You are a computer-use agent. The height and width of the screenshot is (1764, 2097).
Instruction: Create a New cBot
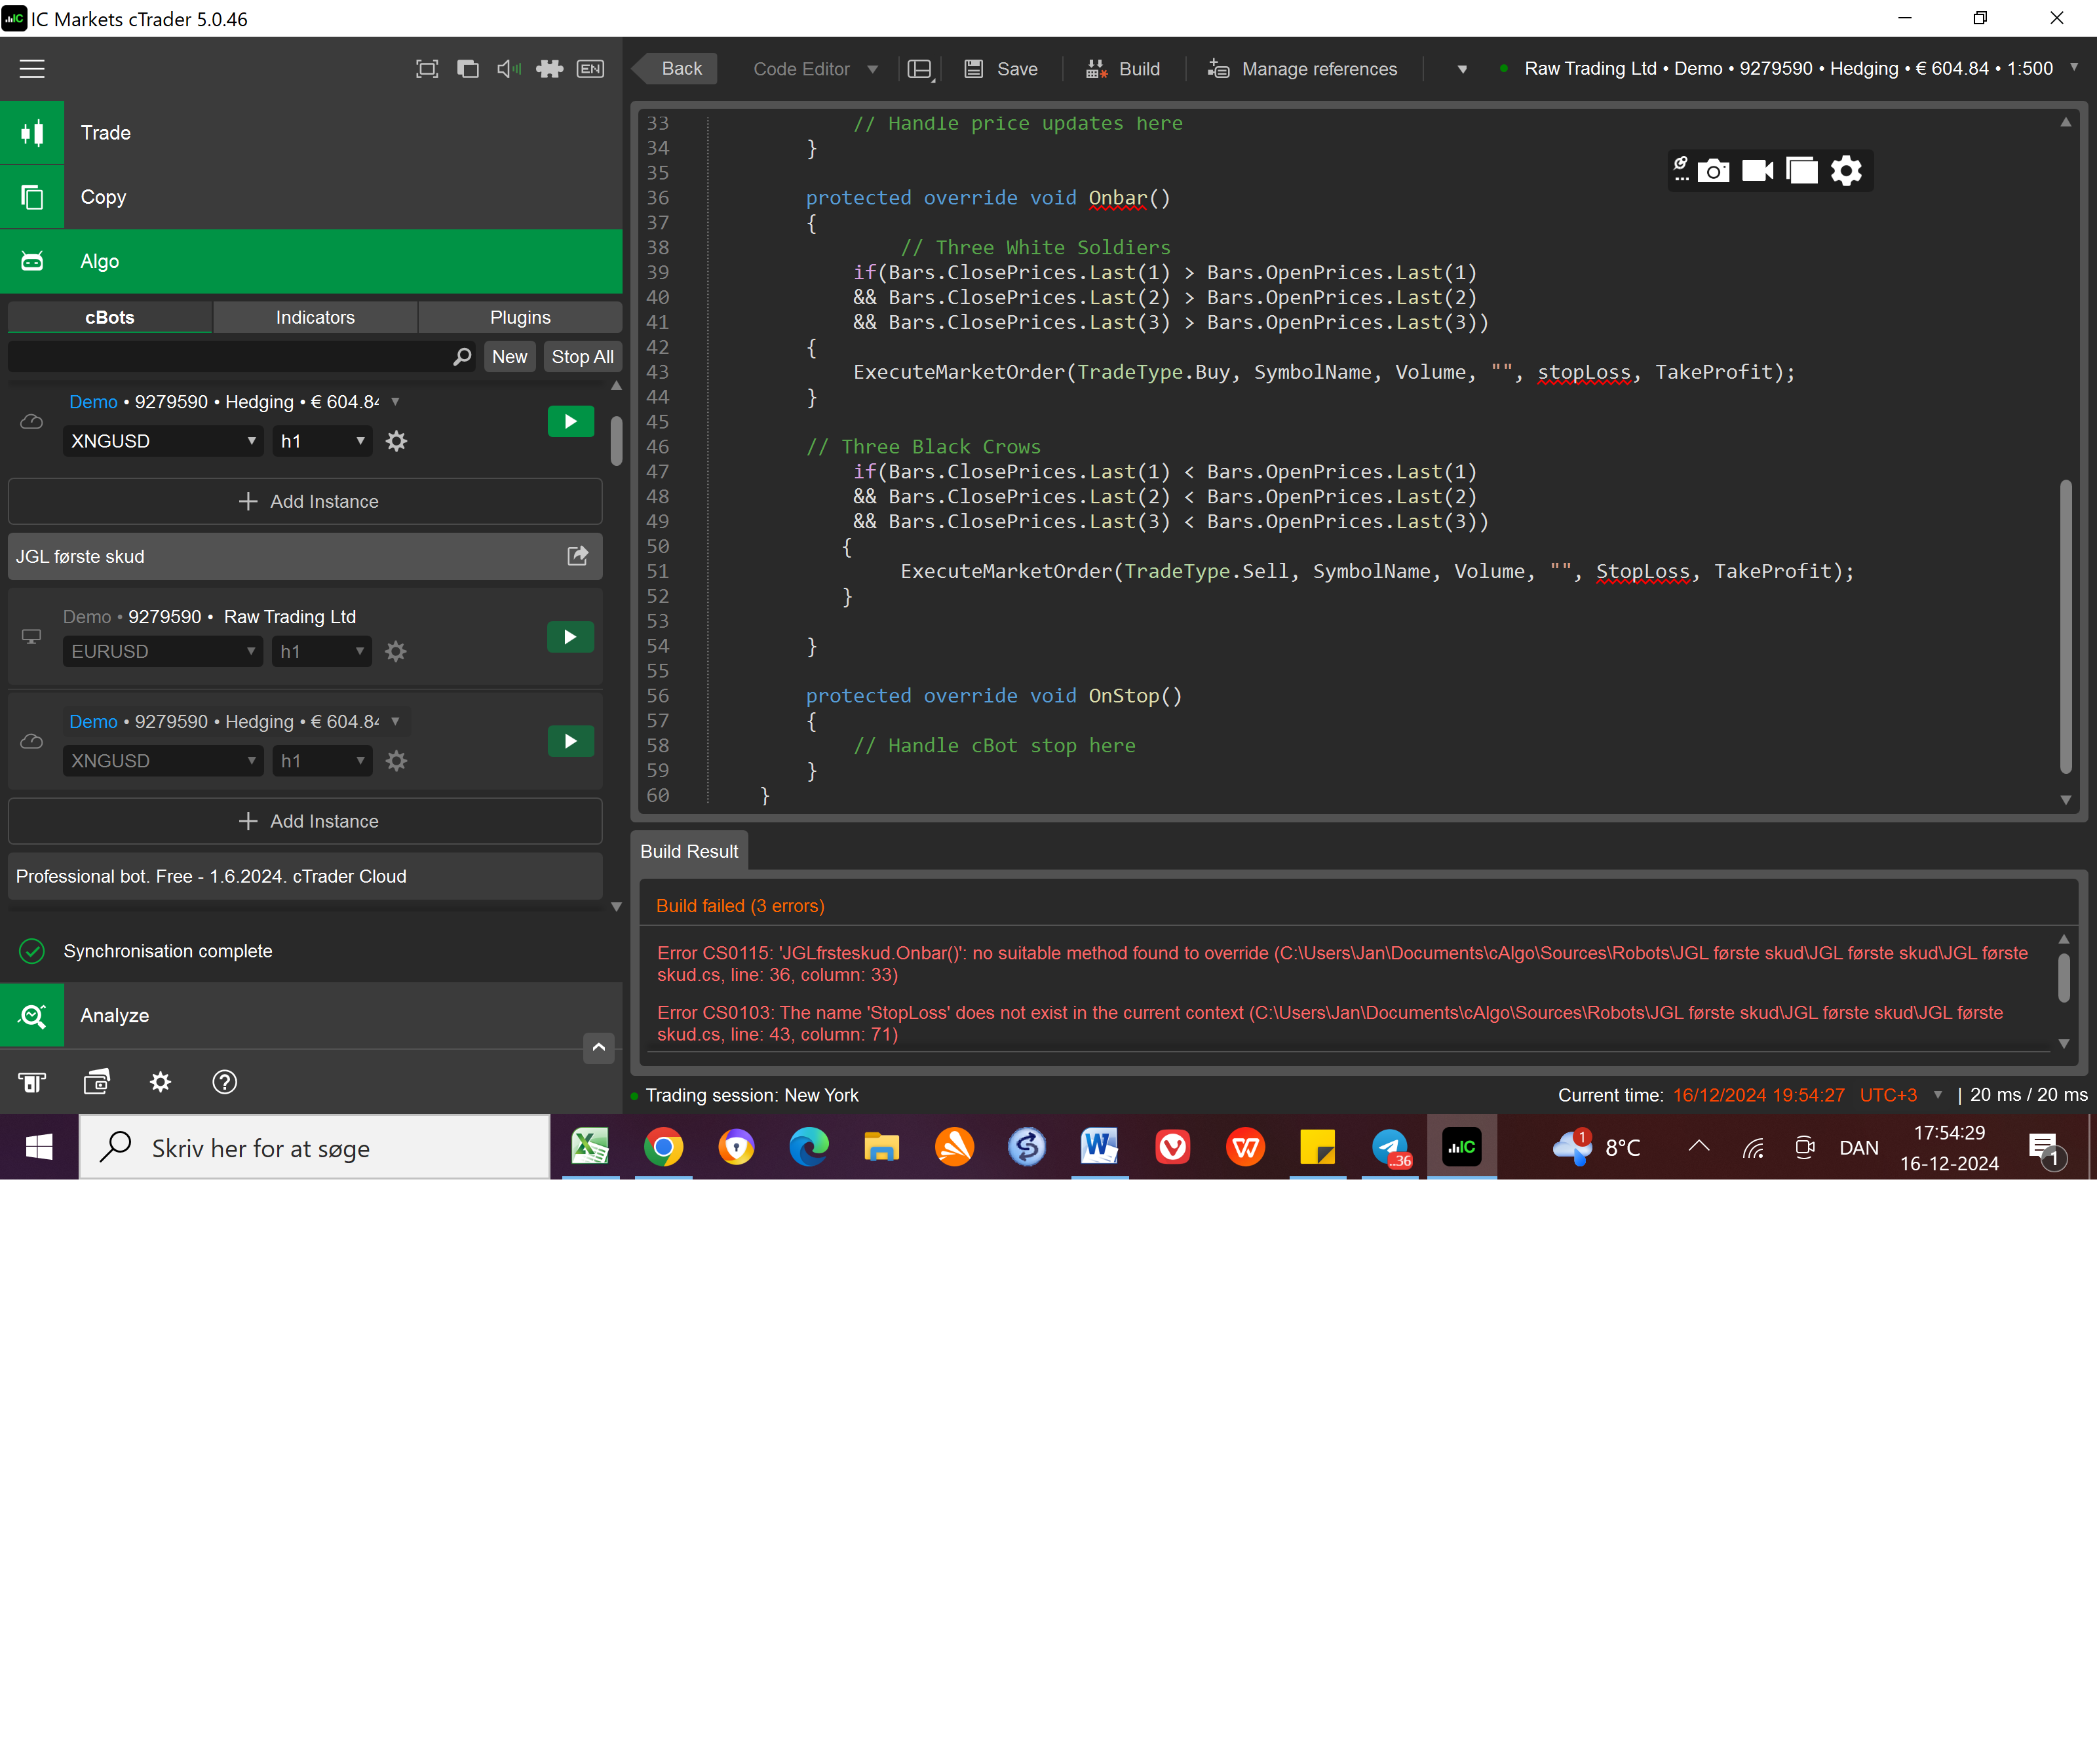click(x=509, y=356)
